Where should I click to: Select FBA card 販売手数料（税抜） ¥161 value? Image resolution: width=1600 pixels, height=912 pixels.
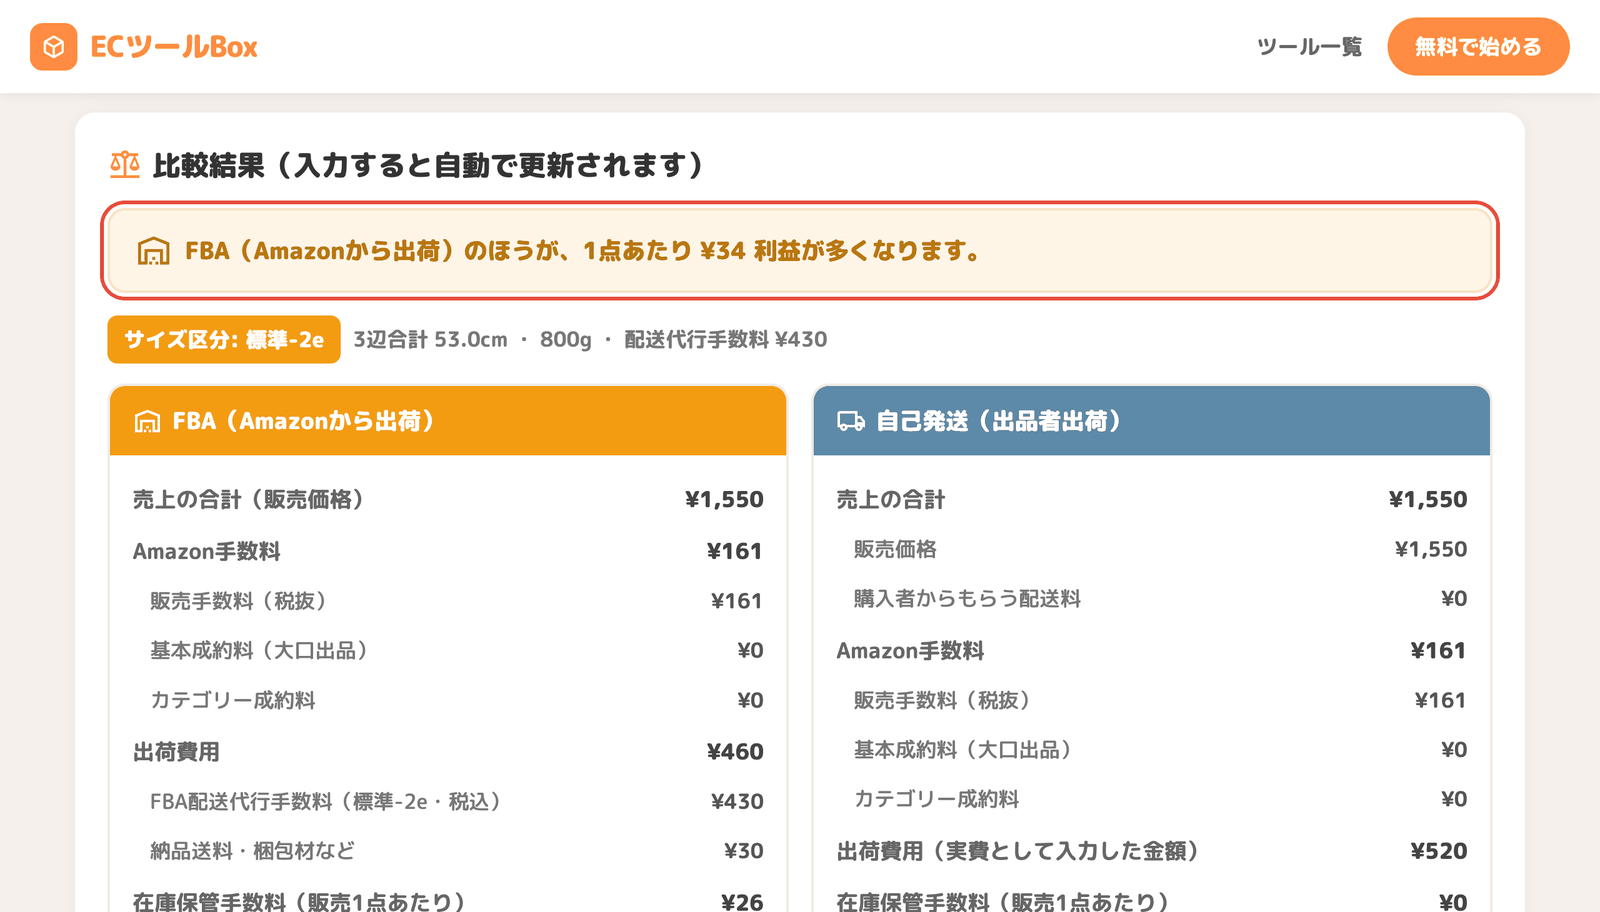click(736, 601)
